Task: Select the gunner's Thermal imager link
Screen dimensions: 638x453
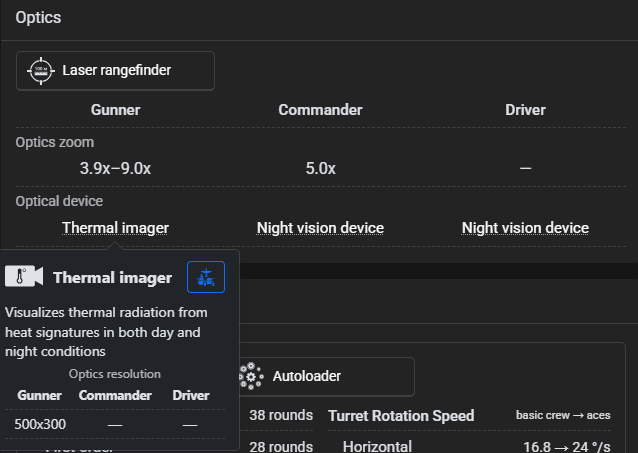Action: [x=115, y=228]
